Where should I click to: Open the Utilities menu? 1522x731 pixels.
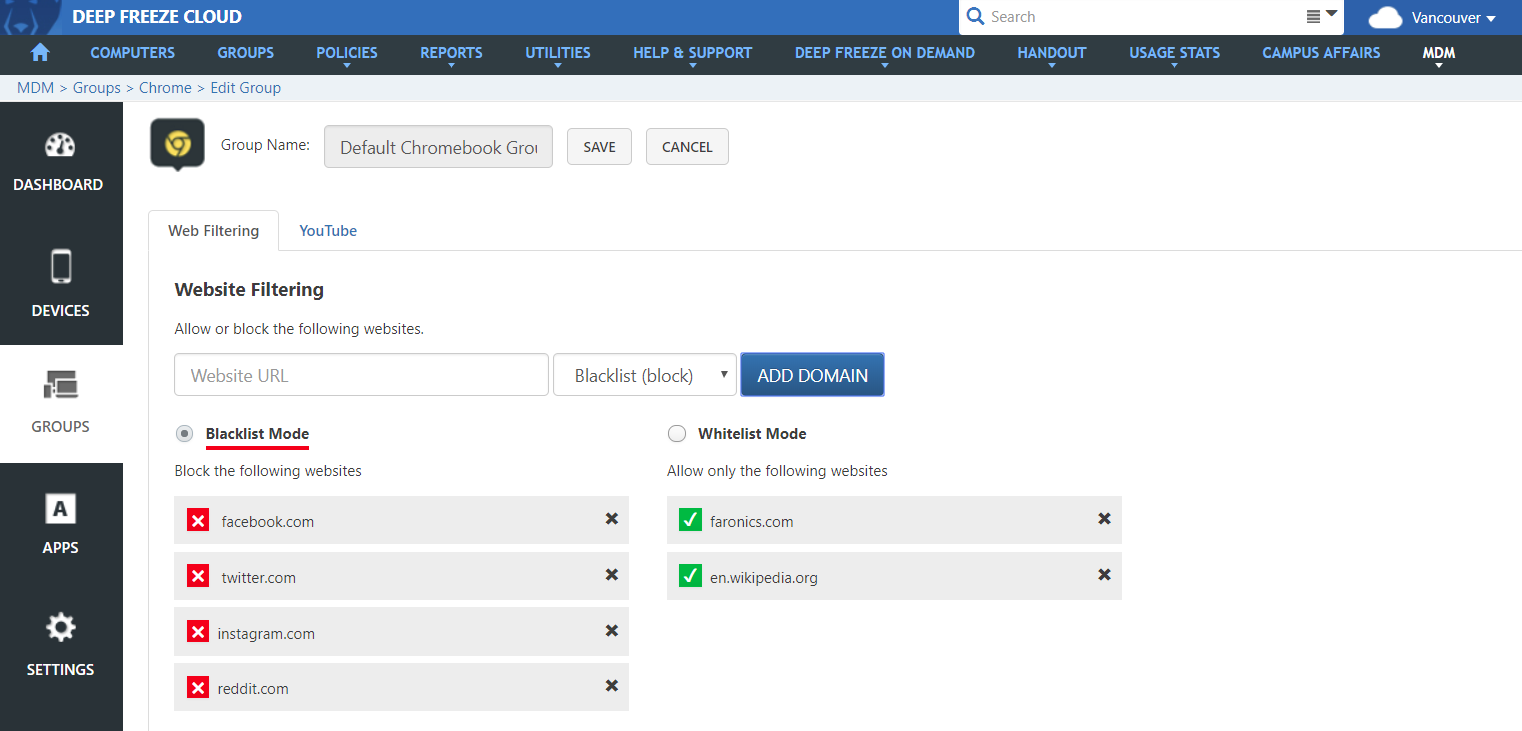coord(558,53)
